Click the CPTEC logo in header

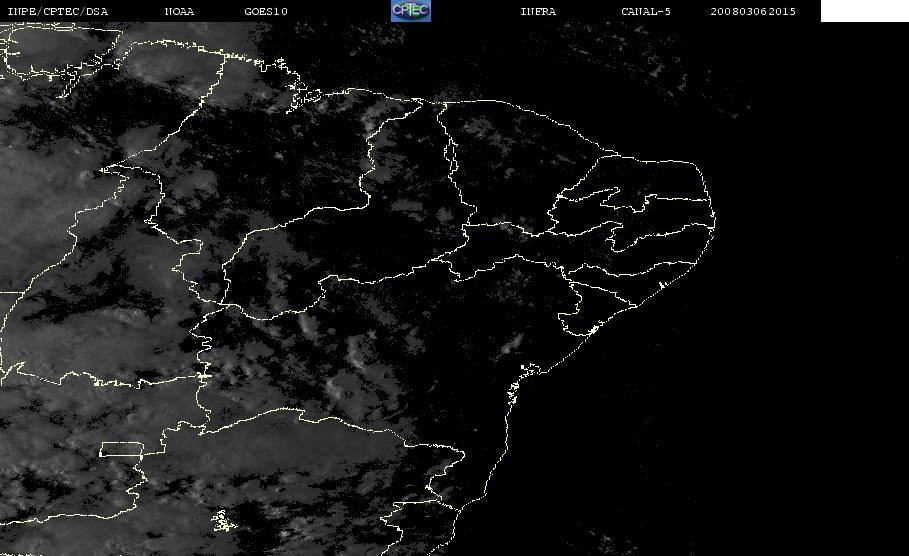(411, 10)
